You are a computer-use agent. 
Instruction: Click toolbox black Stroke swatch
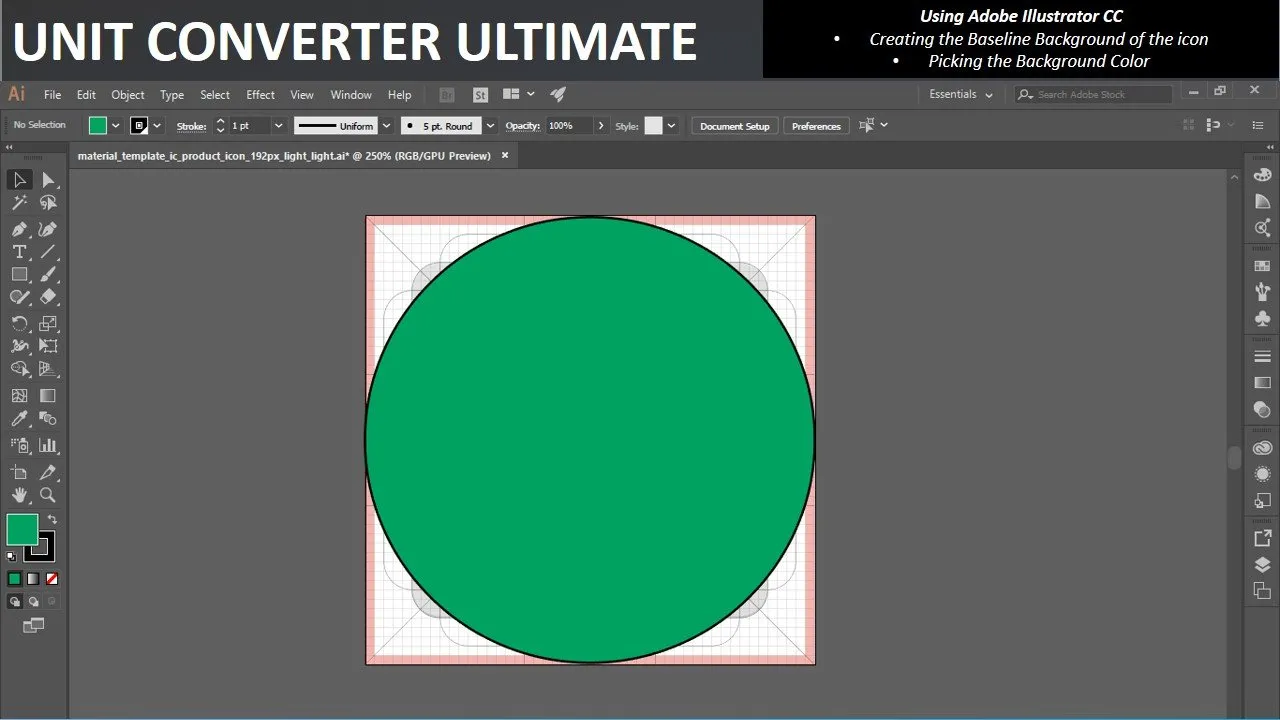(x=40, y=546)
